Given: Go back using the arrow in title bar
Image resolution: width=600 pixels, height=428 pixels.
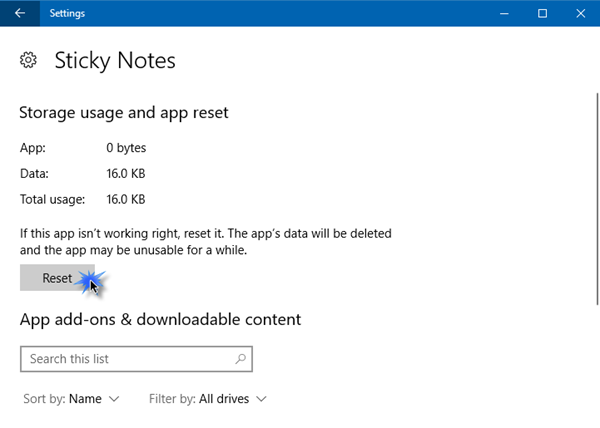Looking at the screenshot, I should [x=20, y=13].
